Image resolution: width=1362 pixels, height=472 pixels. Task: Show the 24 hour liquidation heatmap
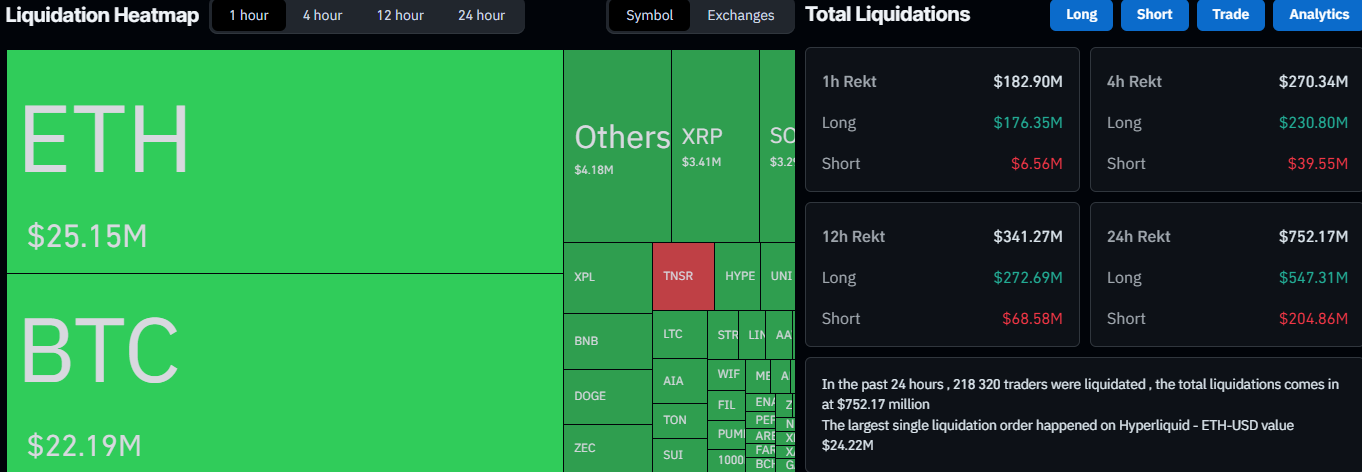point(481,16)
